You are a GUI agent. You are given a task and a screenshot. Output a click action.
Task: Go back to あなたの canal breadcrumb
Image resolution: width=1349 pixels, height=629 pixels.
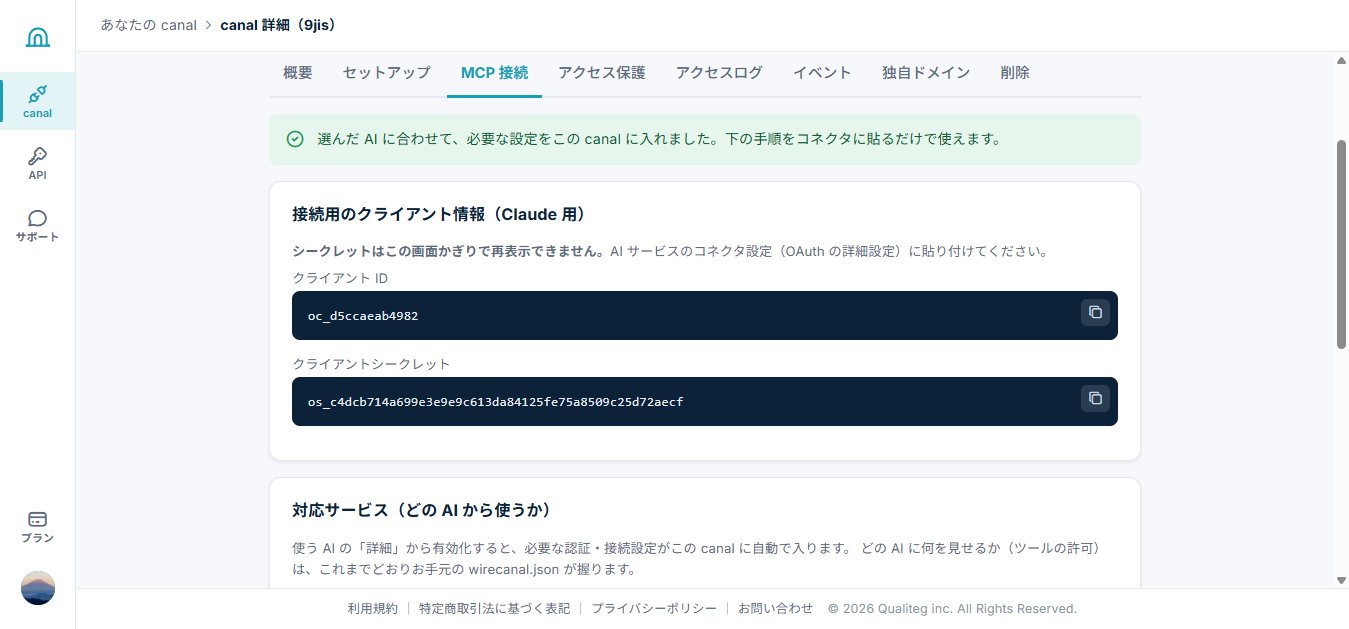[148, 25]
